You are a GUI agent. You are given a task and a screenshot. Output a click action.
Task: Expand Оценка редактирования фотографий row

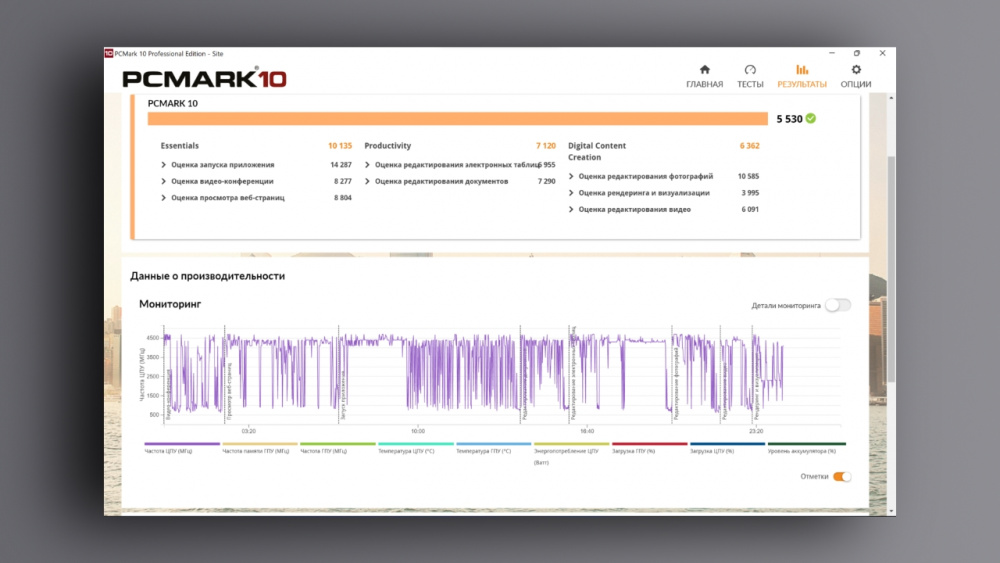tap(571, 176)
